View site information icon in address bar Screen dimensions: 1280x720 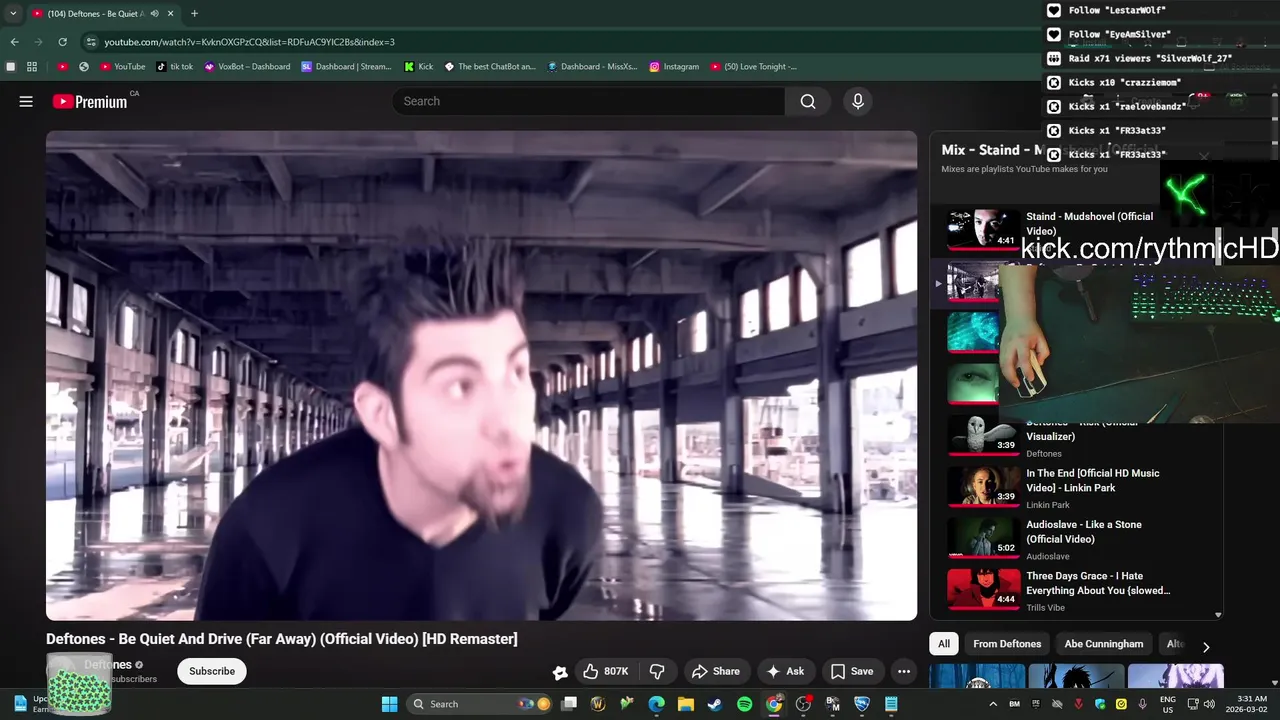point(91,42)
